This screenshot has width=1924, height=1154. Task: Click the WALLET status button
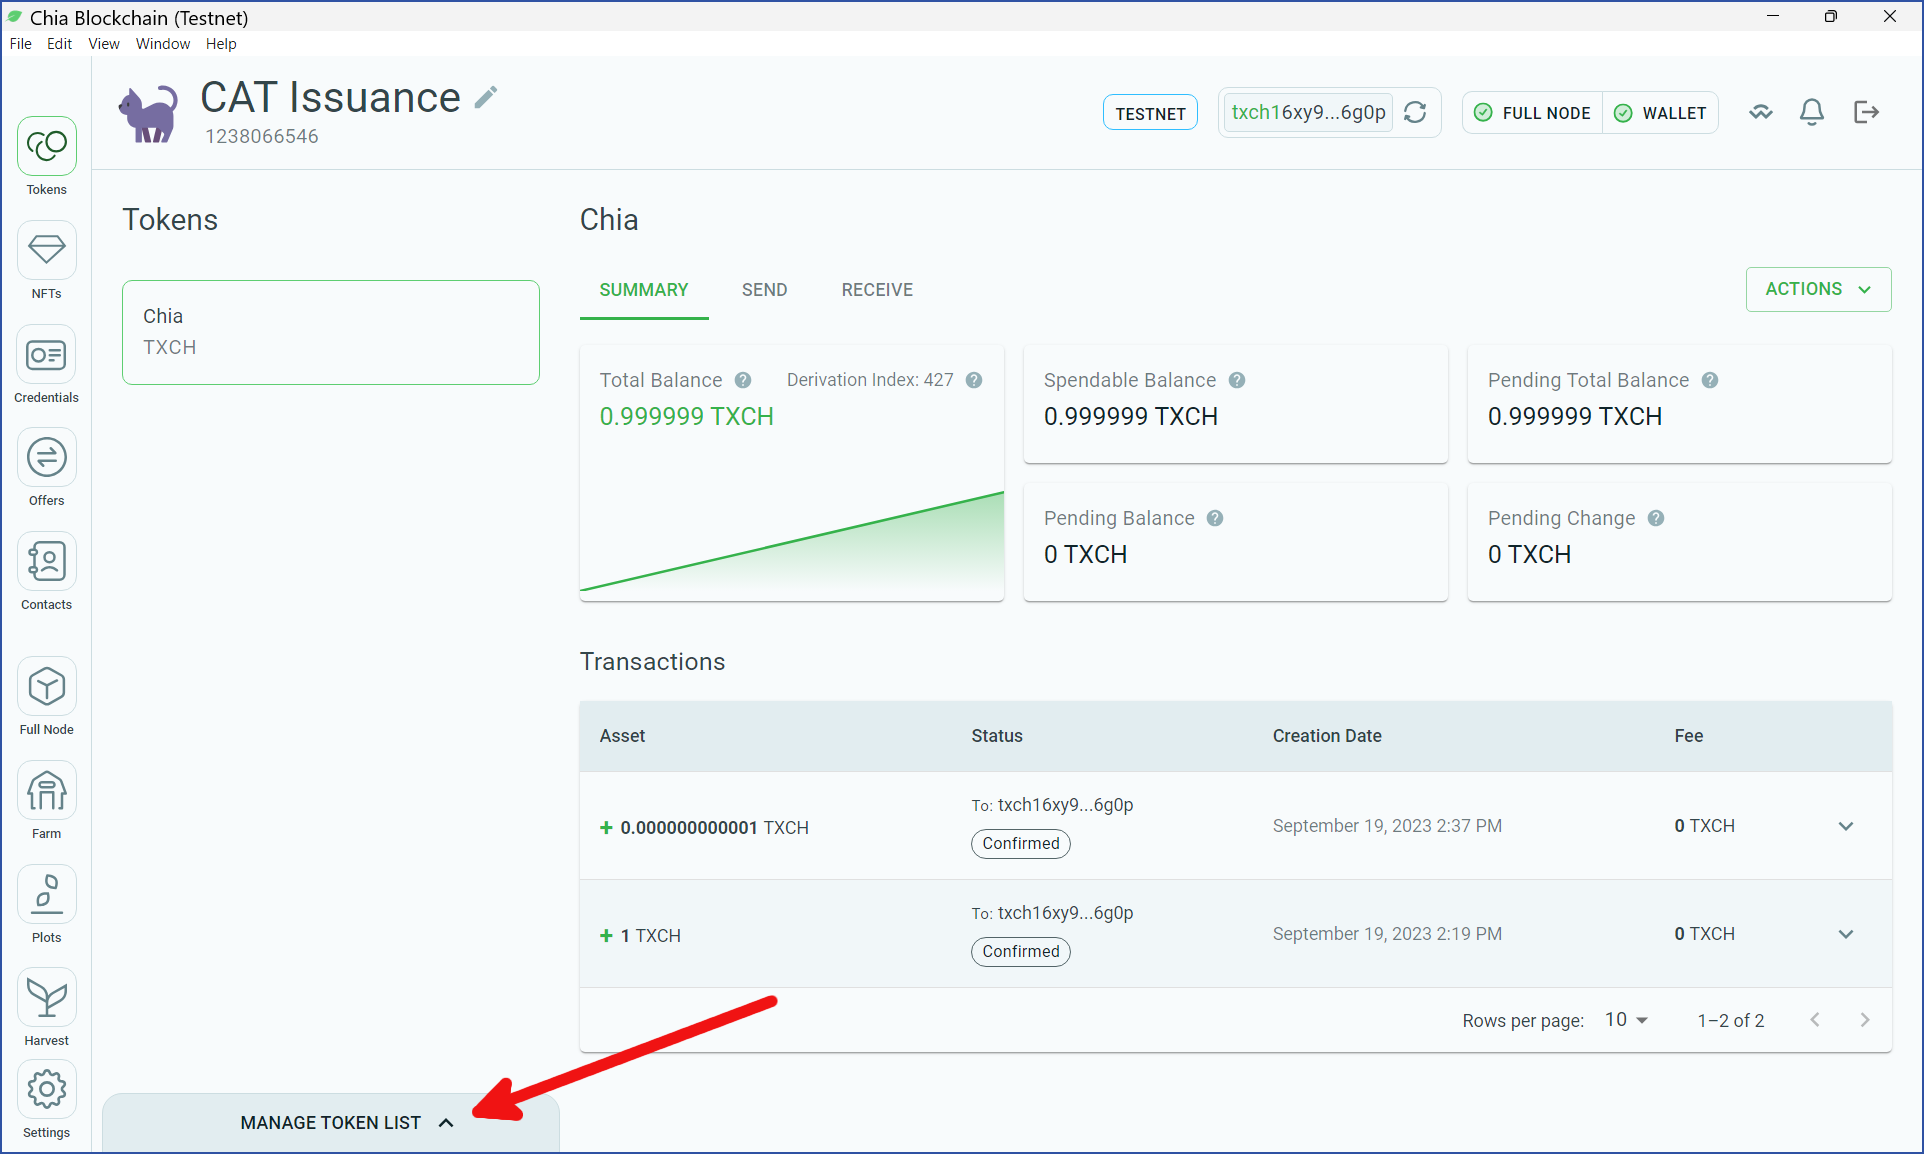(x=1661, y=113)
